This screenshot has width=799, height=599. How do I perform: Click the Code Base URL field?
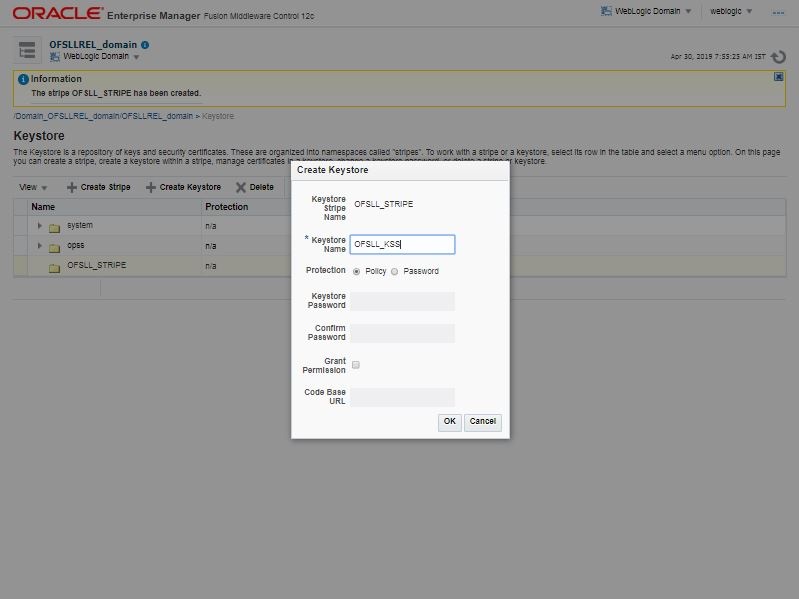402,397
